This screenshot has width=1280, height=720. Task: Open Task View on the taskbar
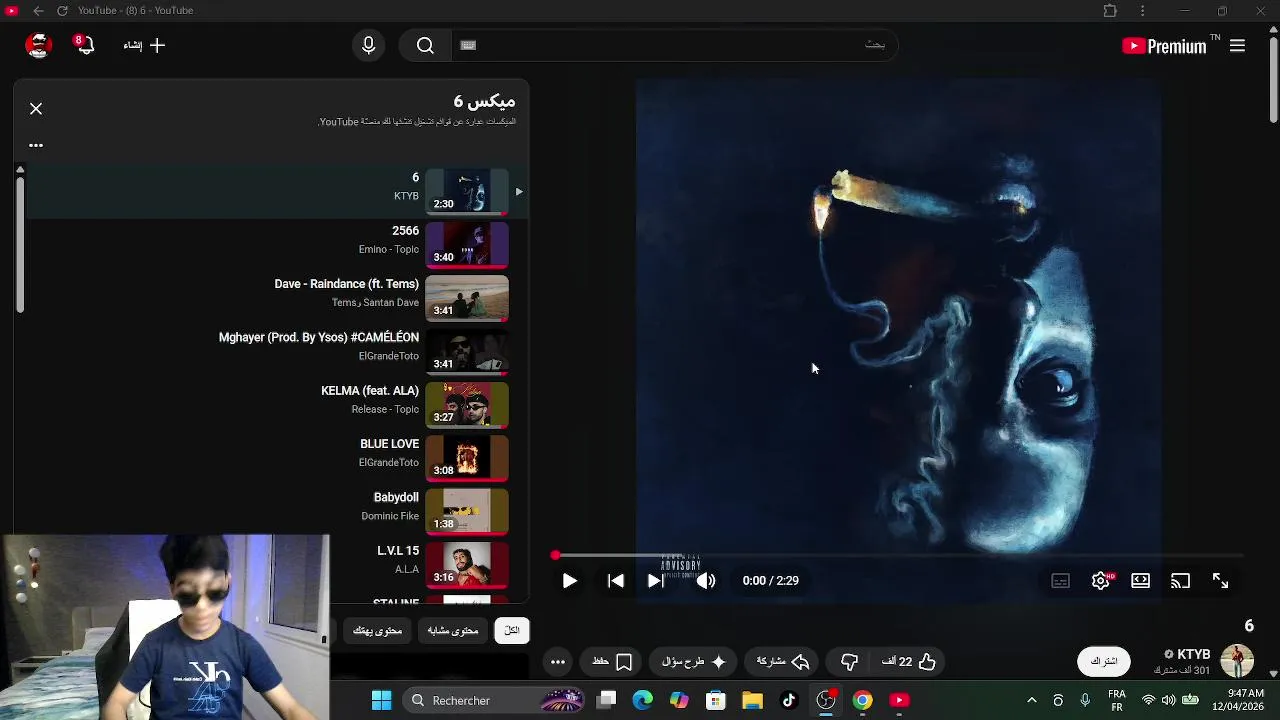pyautogui.click(x=607, y=700)
